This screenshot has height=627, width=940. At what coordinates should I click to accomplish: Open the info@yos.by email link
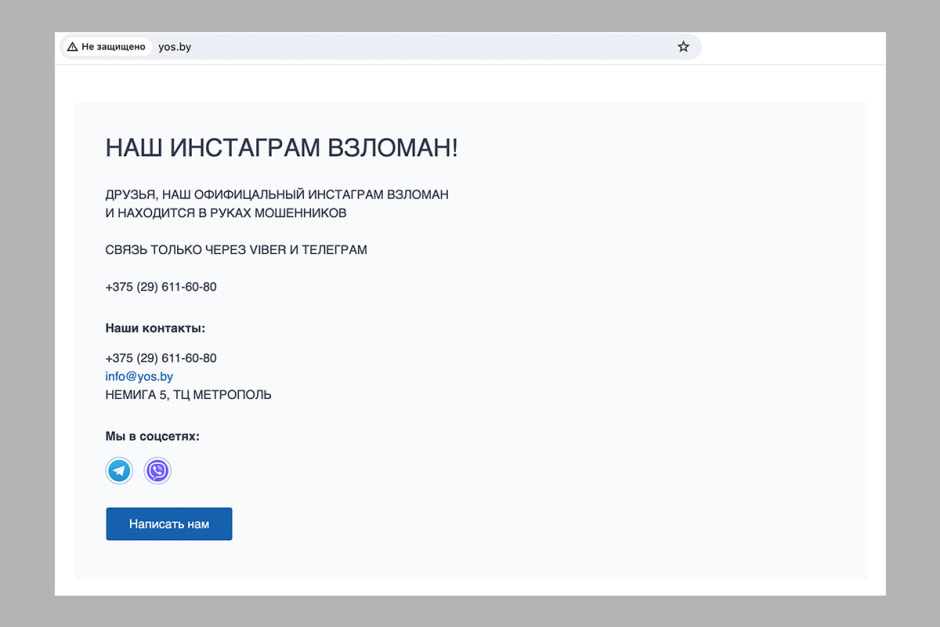139,377
